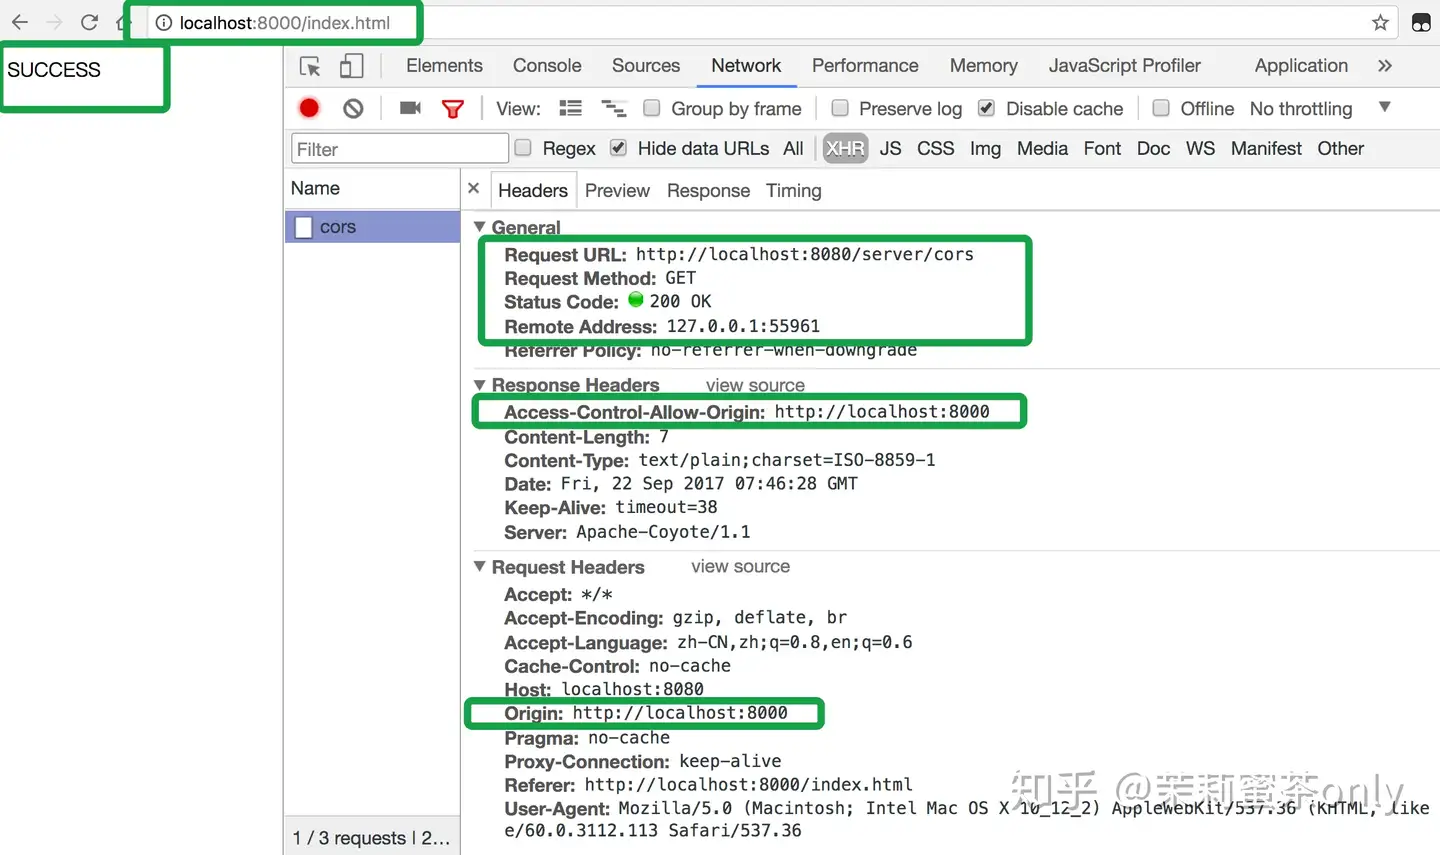The height and width of the screenshot is (855, 1440).
Task: Open the Elements panel
Action: 444,66
